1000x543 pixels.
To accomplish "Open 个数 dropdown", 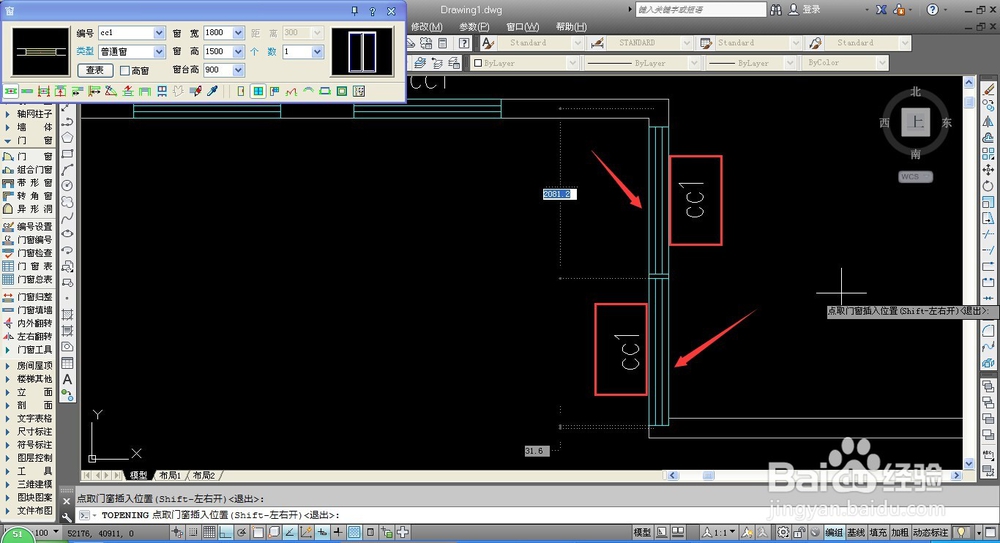I will pyautogui.click(x=317, y=52).
